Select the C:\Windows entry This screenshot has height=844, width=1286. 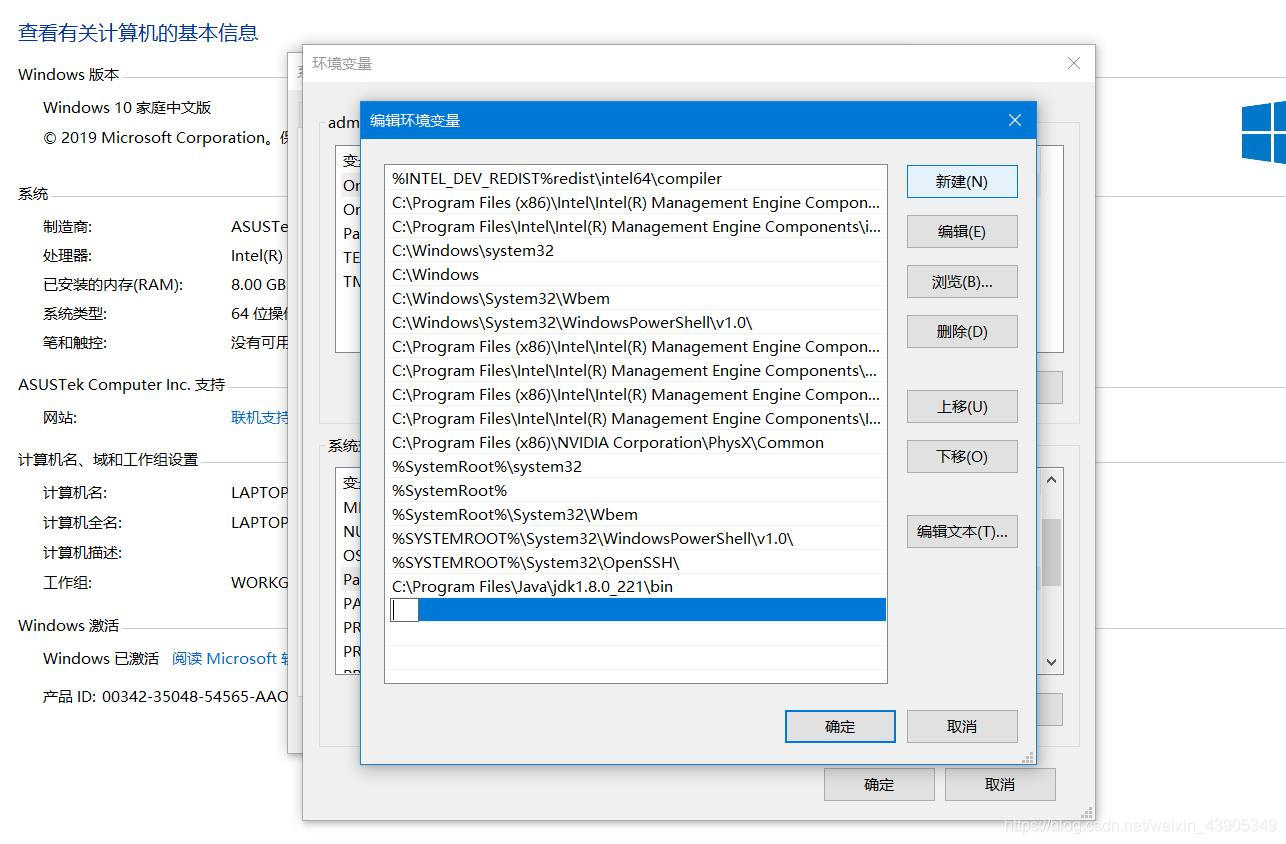pyautogui.click(x=636, y=275)
